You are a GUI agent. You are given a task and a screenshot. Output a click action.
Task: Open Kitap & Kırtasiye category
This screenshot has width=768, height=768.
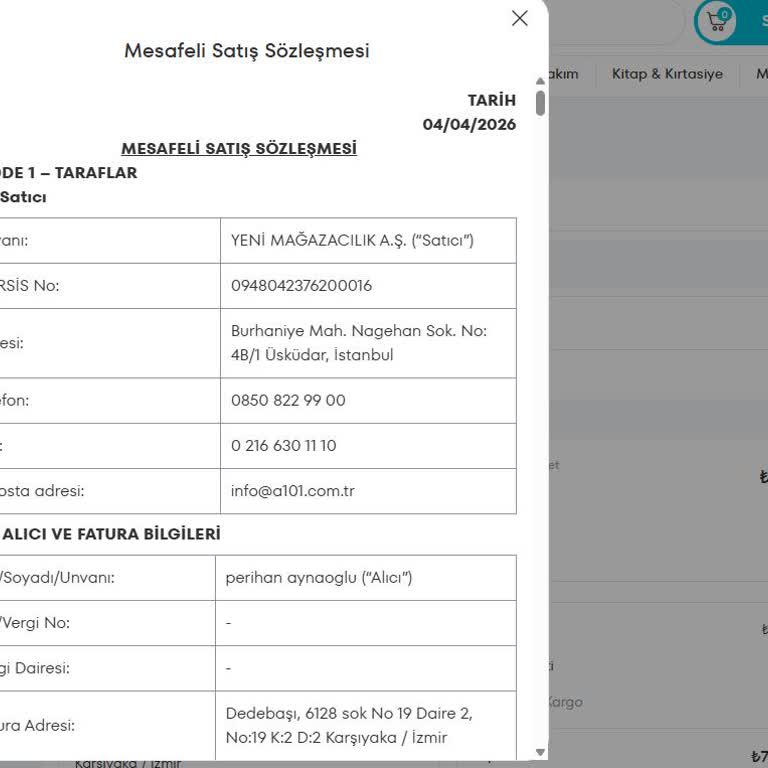[x=667, y=74]
